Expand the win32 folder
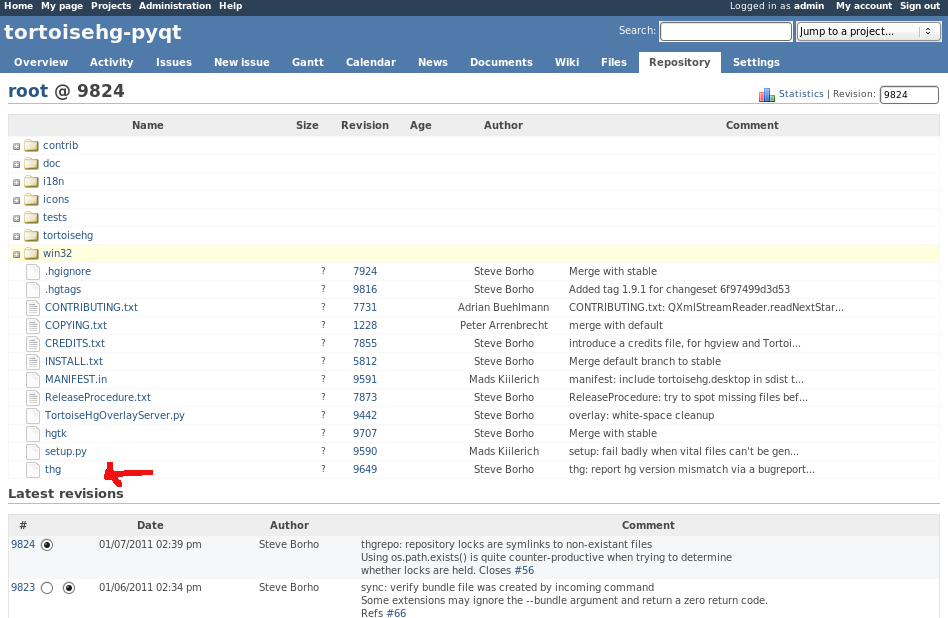Image resolution: width=948 pixels, height=618 pixels. click(x=16, y=255)
